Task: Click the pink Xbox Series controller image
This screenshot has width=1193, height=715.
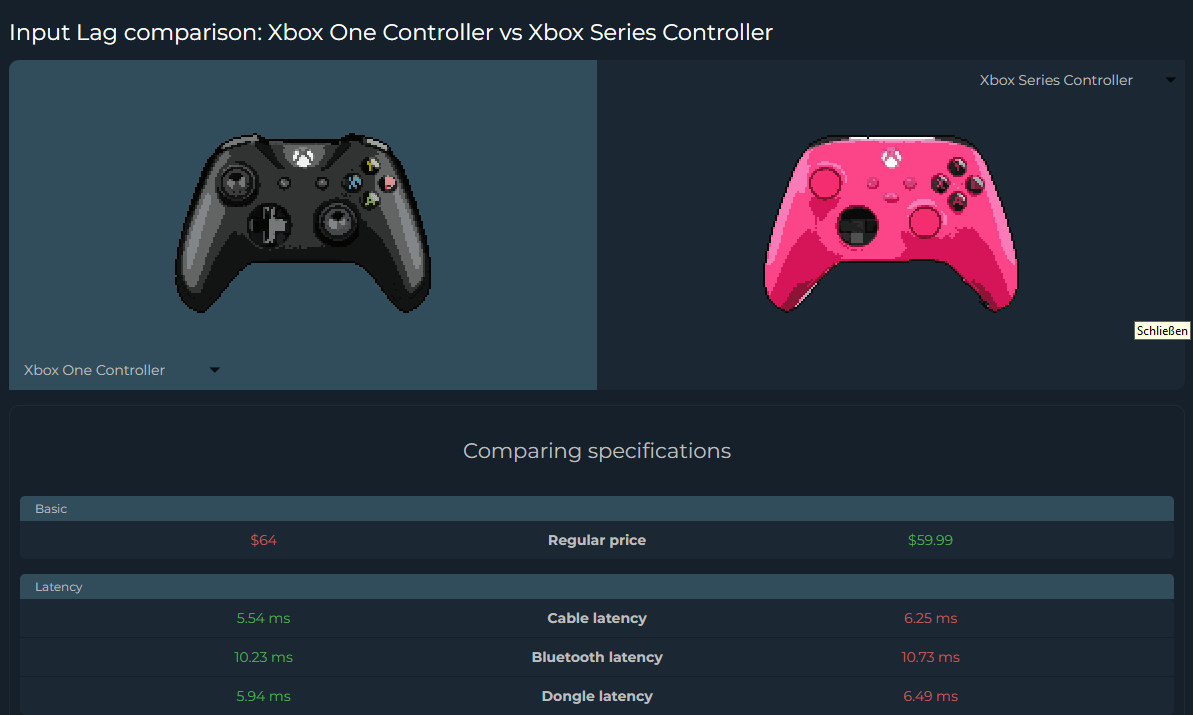Action: [891, 223]
